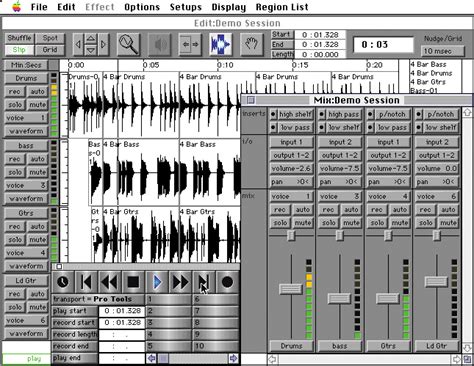Click the Start time field
This screenshot has width=474, height=366.
click(x=320, y=35)
